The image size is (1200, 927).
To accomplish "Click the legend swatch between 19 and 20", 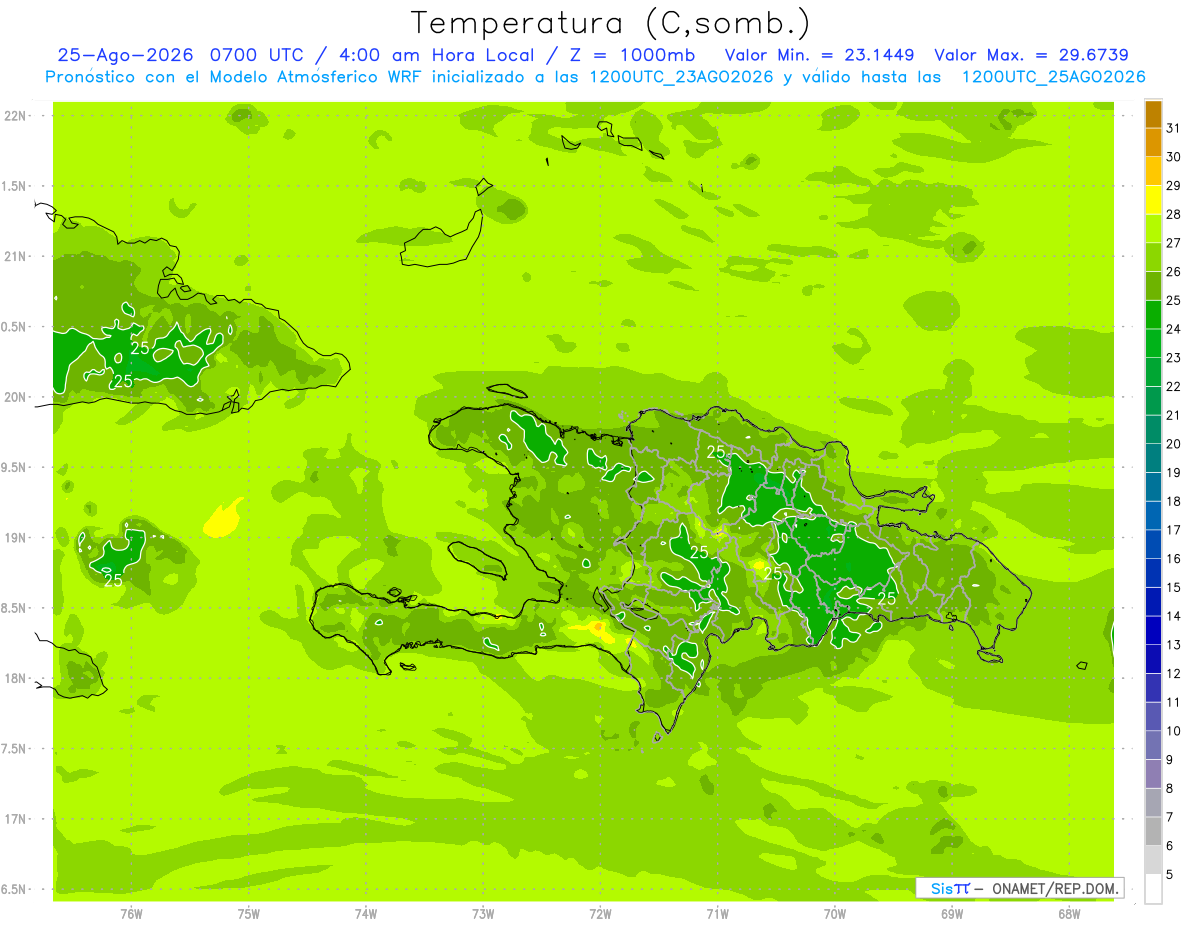I will (1153, 458).
